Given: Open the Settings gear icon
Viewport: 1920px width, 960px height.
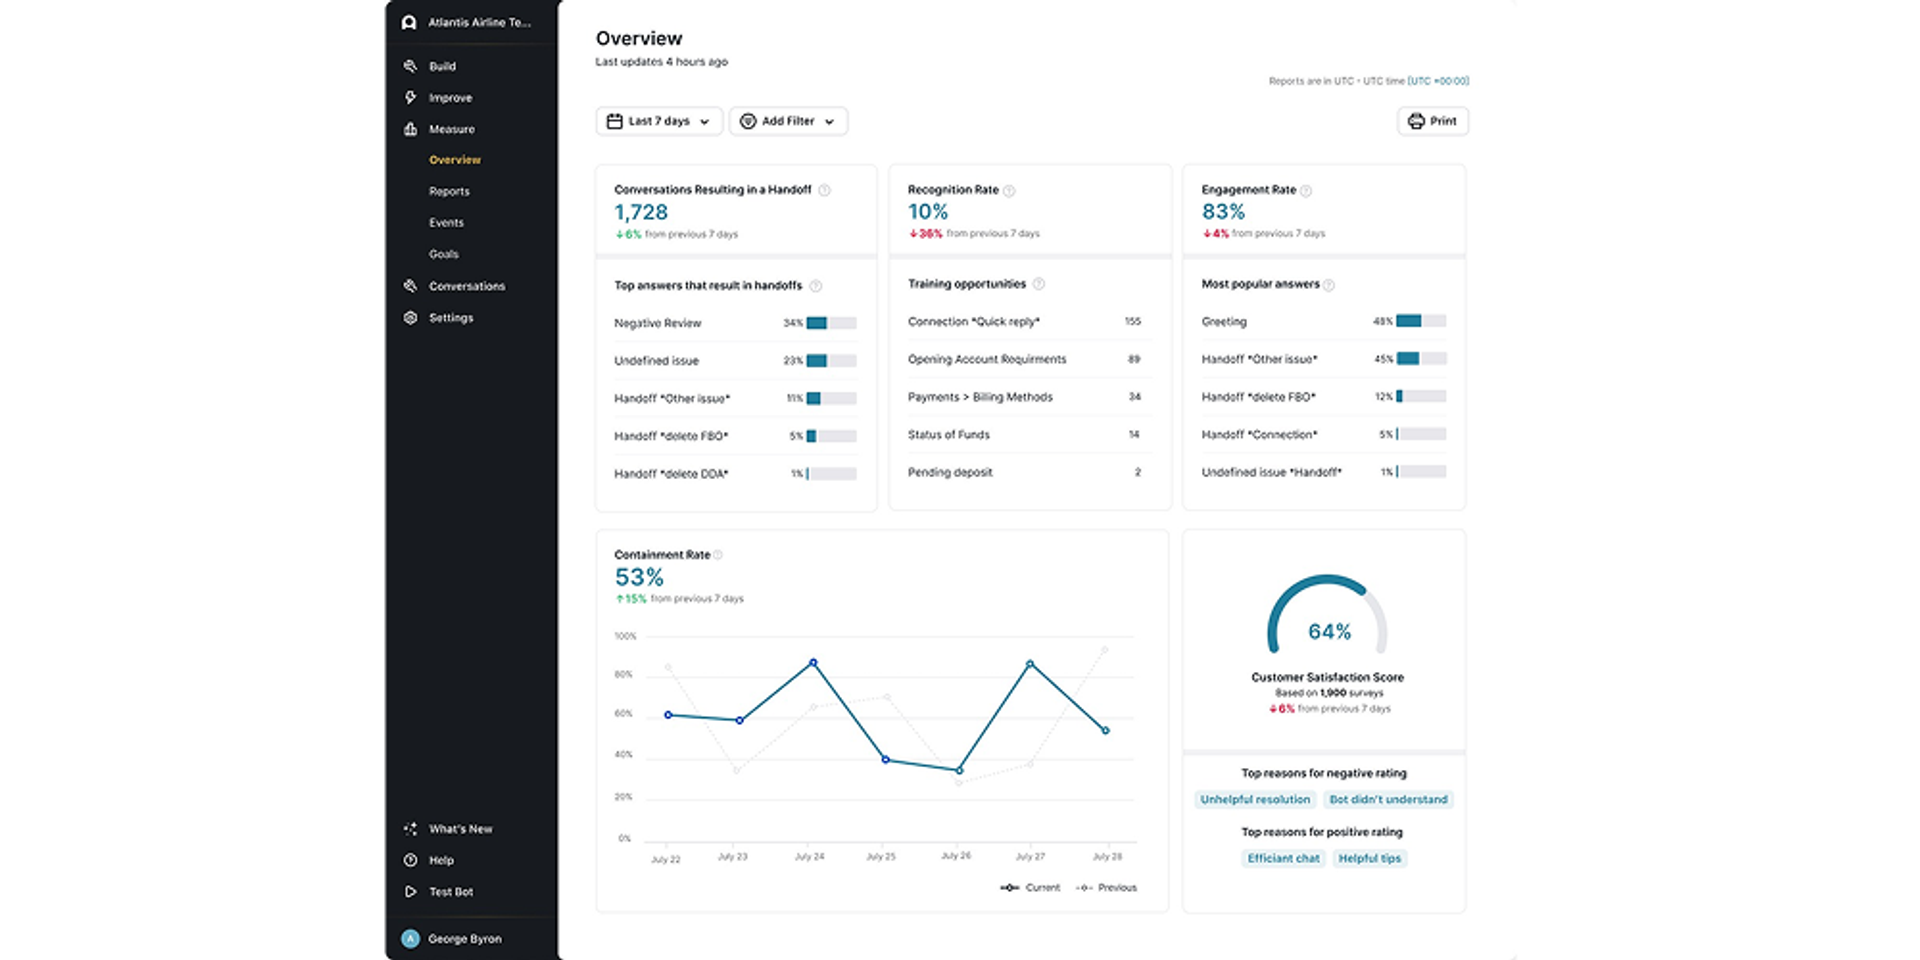Looking at the screenshot, I should pos(410,317).
